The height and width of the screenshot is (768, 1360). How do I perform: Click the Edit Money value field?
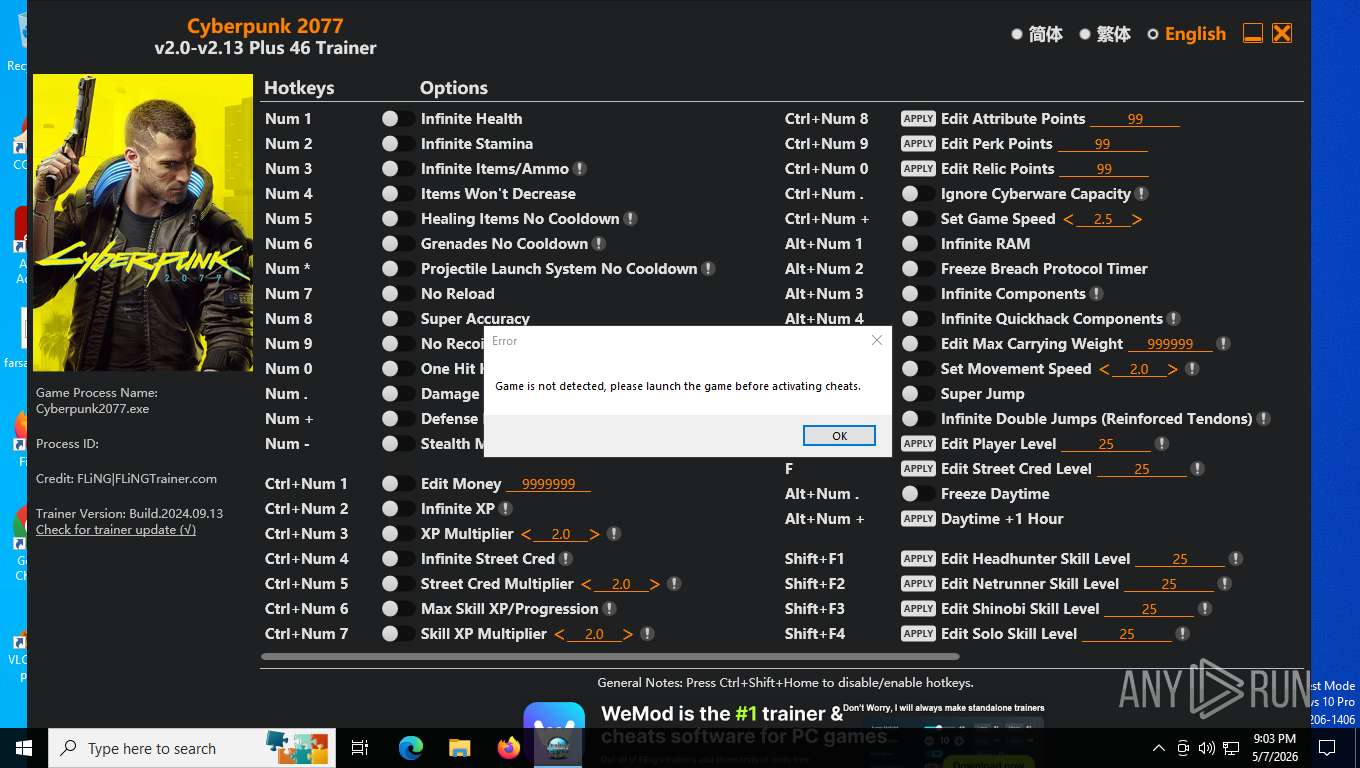548,484
